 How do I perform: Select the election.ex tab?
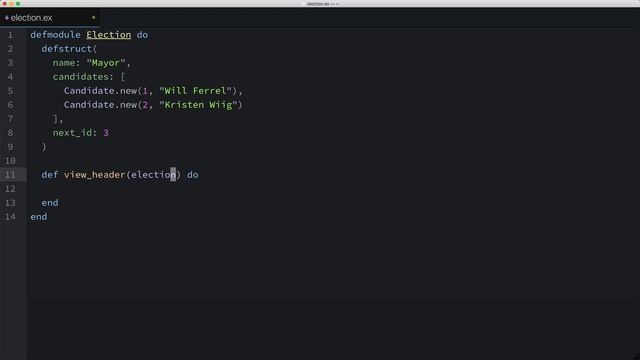(49, 18)
